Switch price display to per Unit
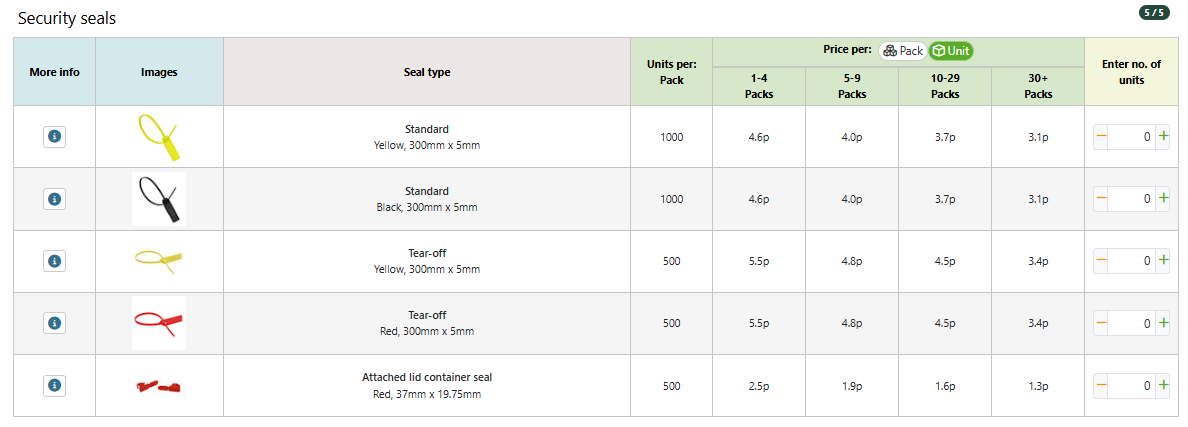Image resolution: width=1188 pixels, height=427 pixels. click(951, 51)
